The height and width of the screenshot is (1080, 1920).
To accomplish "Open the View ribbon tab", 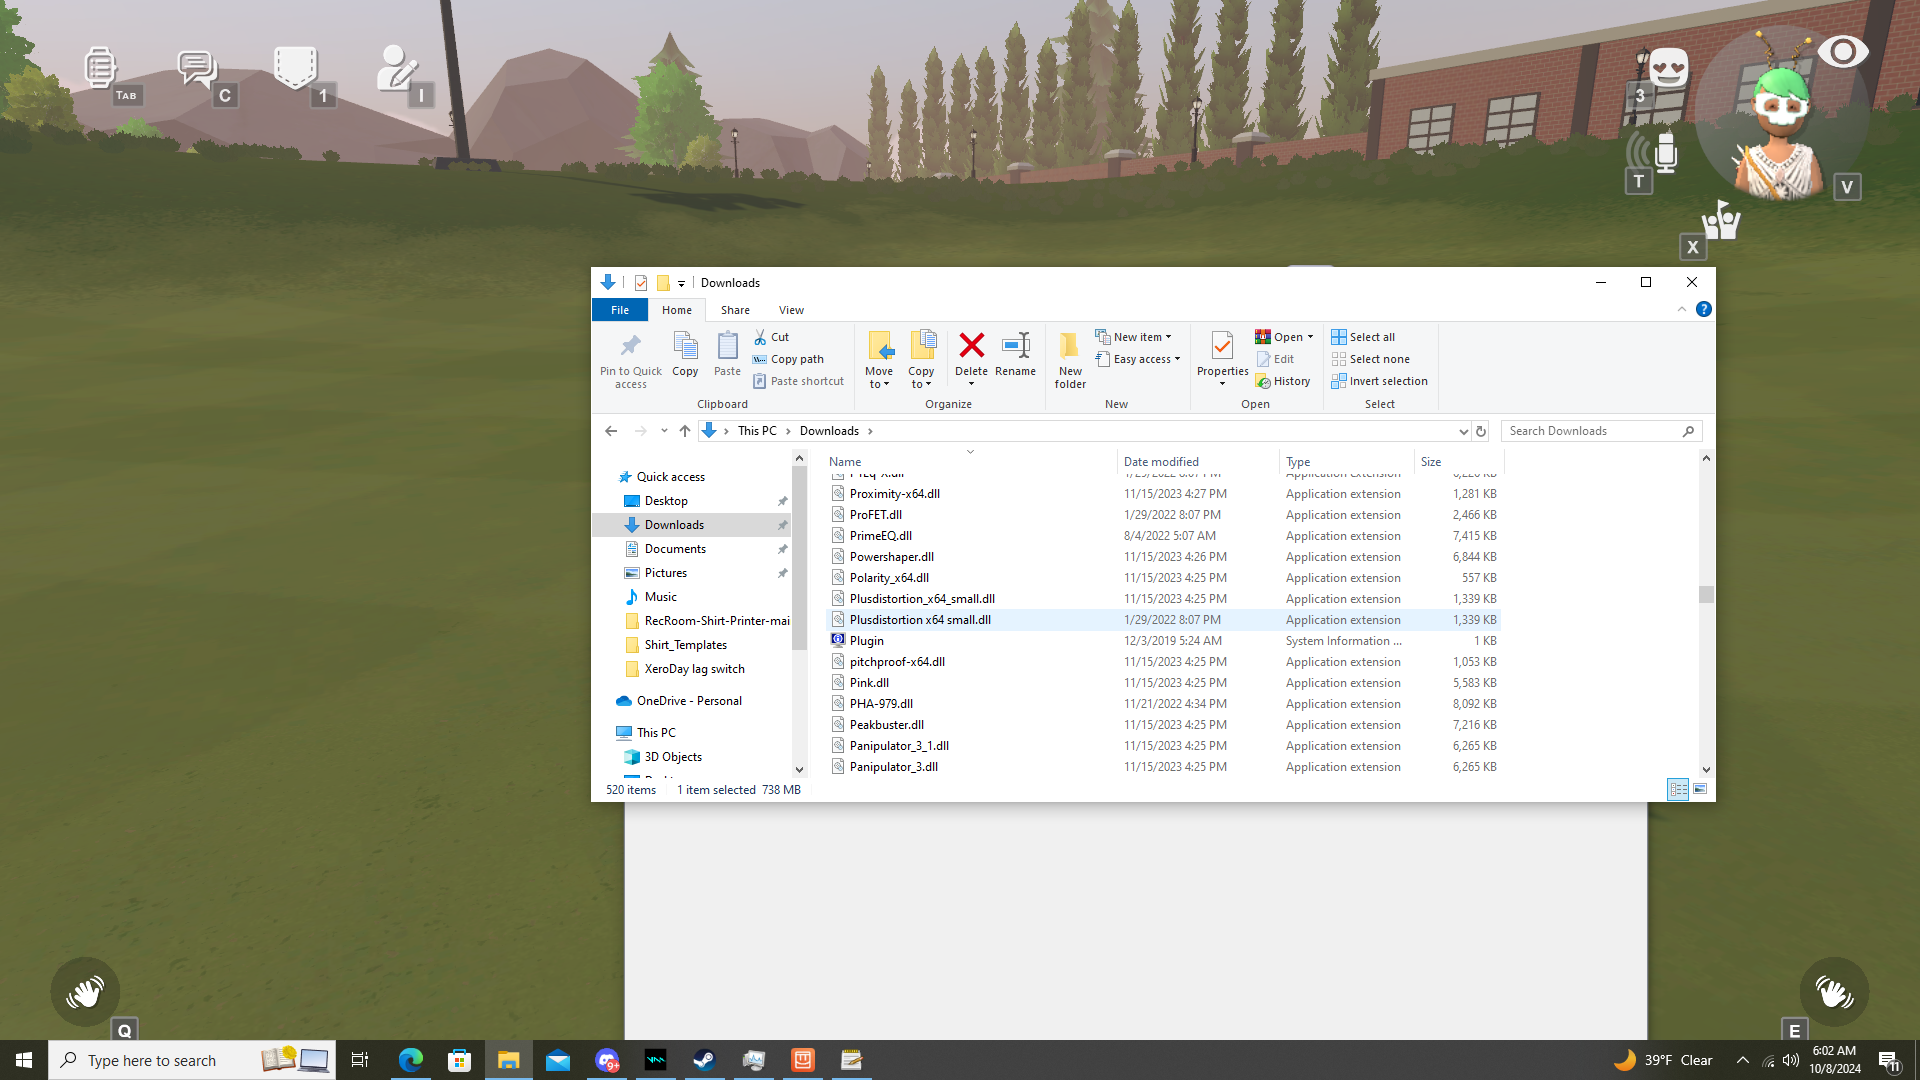I will point(791,310).
